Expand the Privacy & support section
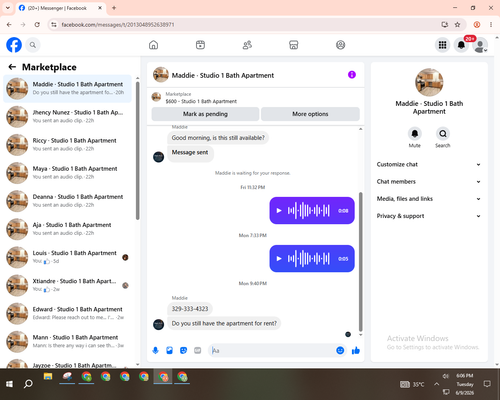Viewport: 500px width, 400px height. pos(429,216)
